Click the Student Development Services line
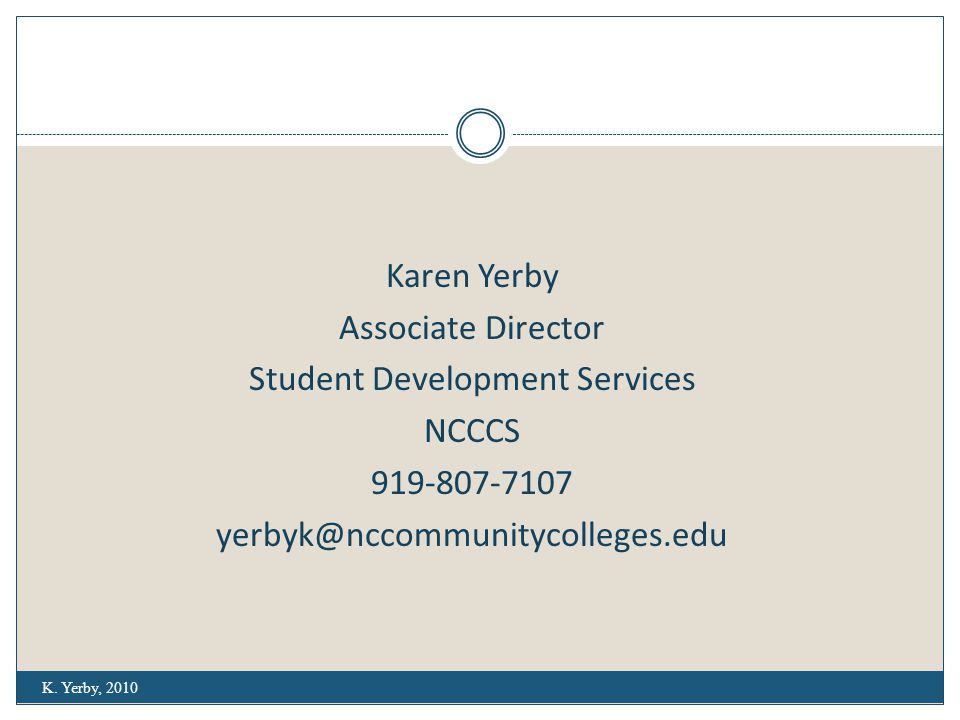 [x=471, y=379]
